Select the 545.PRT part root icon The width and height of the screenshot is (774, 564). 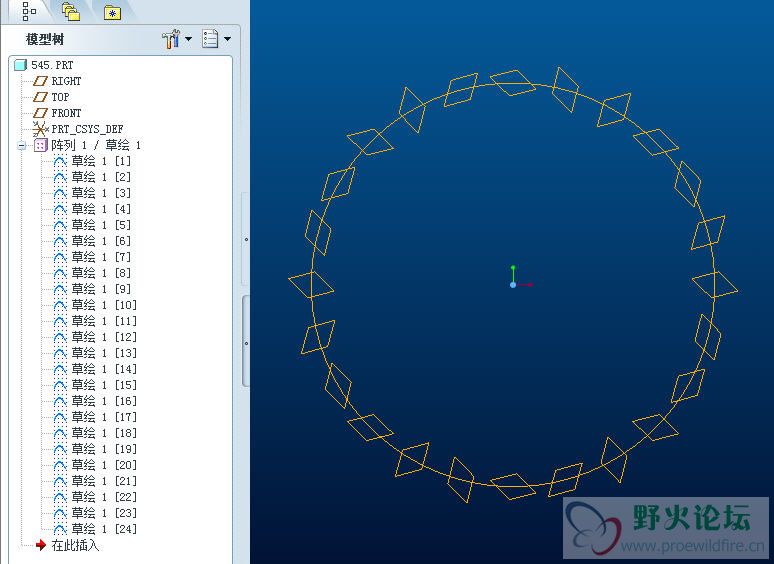tap(20, 65)
